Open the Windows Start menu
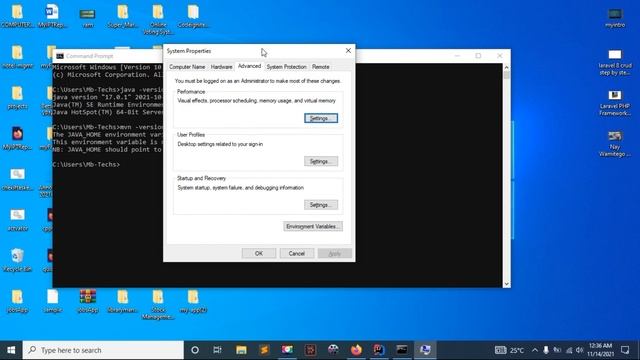 tap(11, 350)
